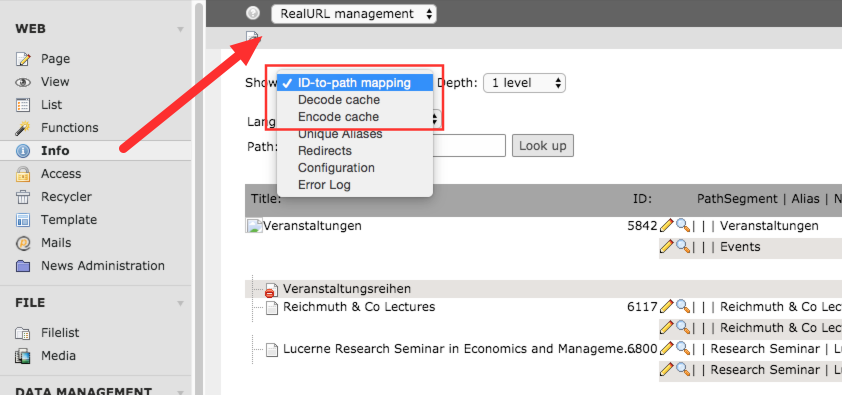Viewport: 842px width, 395px height.
Task: Open the Page module icon
Action: click(x=23, y=58)
